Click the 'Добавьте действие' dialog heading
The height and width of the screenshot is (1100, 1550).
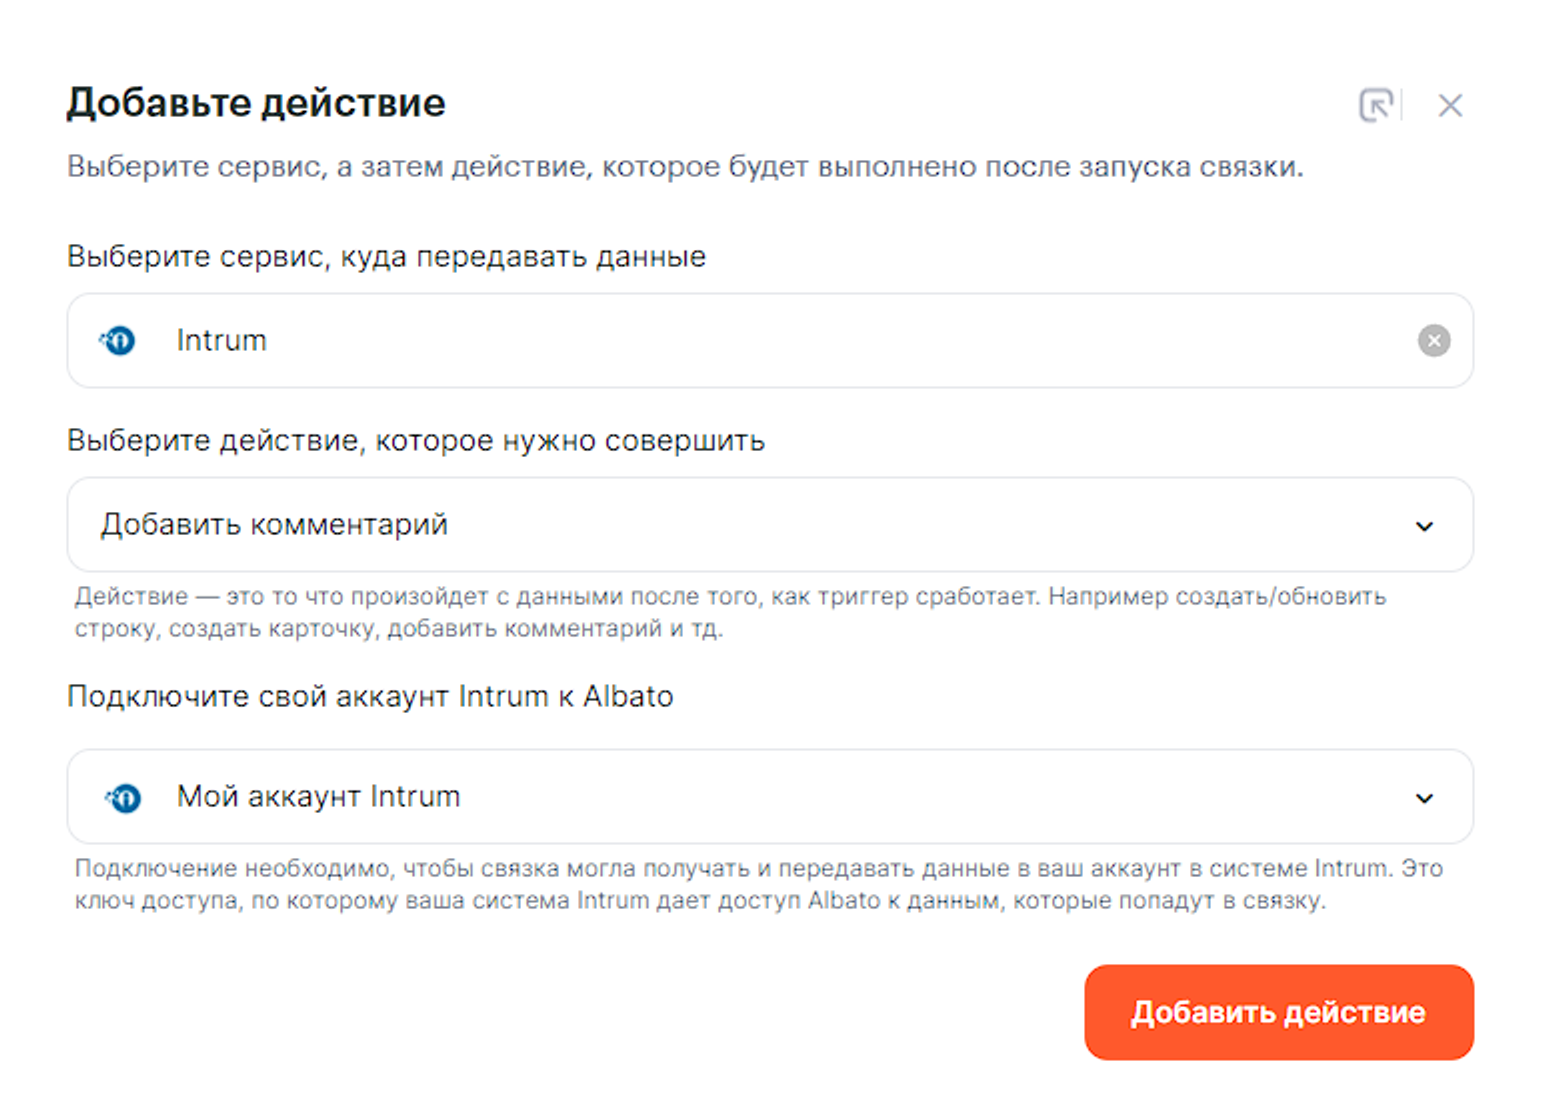coord(256,103)
